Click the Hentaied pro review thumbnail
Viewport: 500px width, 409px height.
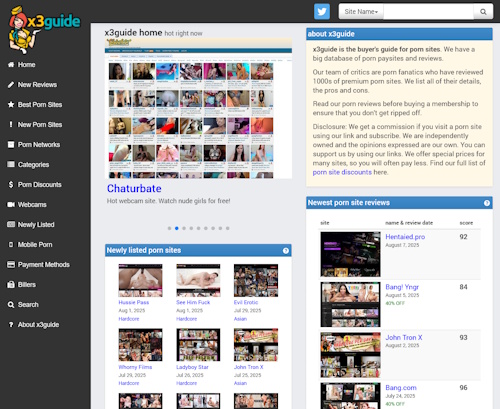coord(350,254)
